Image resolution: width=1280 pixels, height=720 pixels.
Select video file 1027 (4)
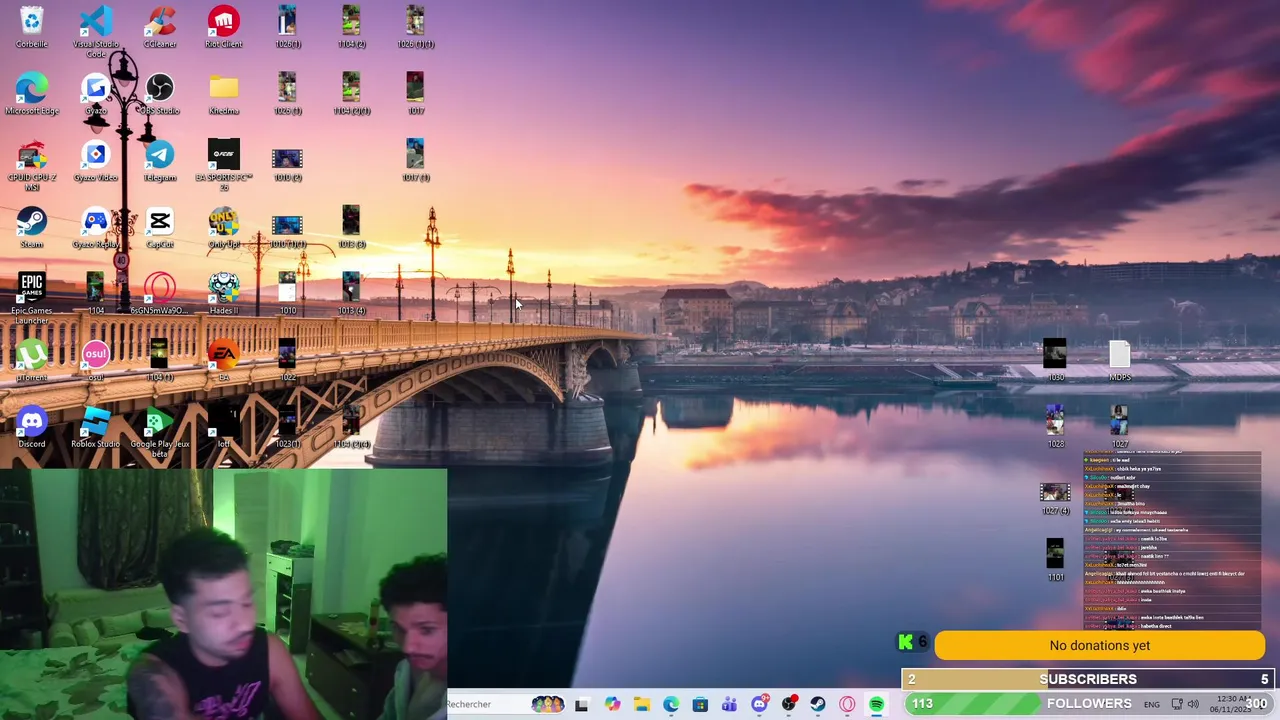point(1055,499)
